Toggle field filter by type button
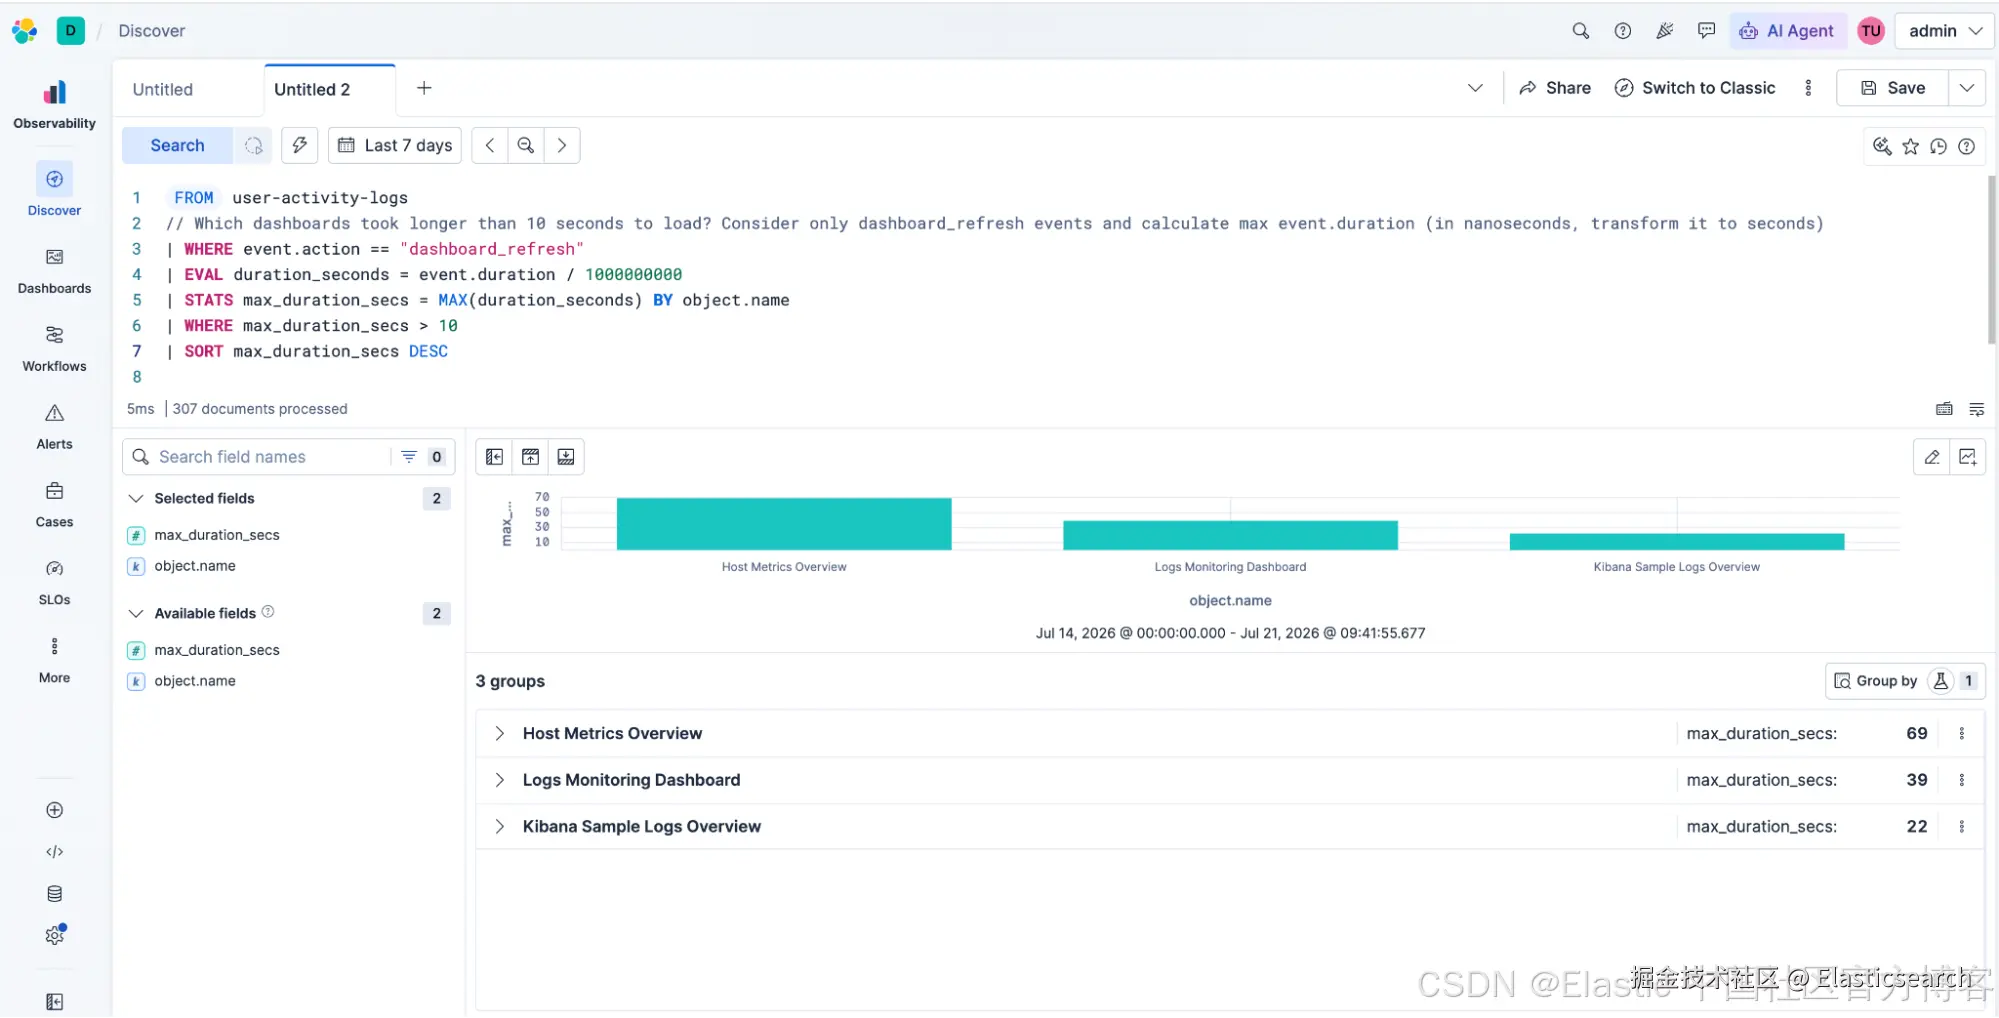1999x1018 pixels. click(422, 457)
